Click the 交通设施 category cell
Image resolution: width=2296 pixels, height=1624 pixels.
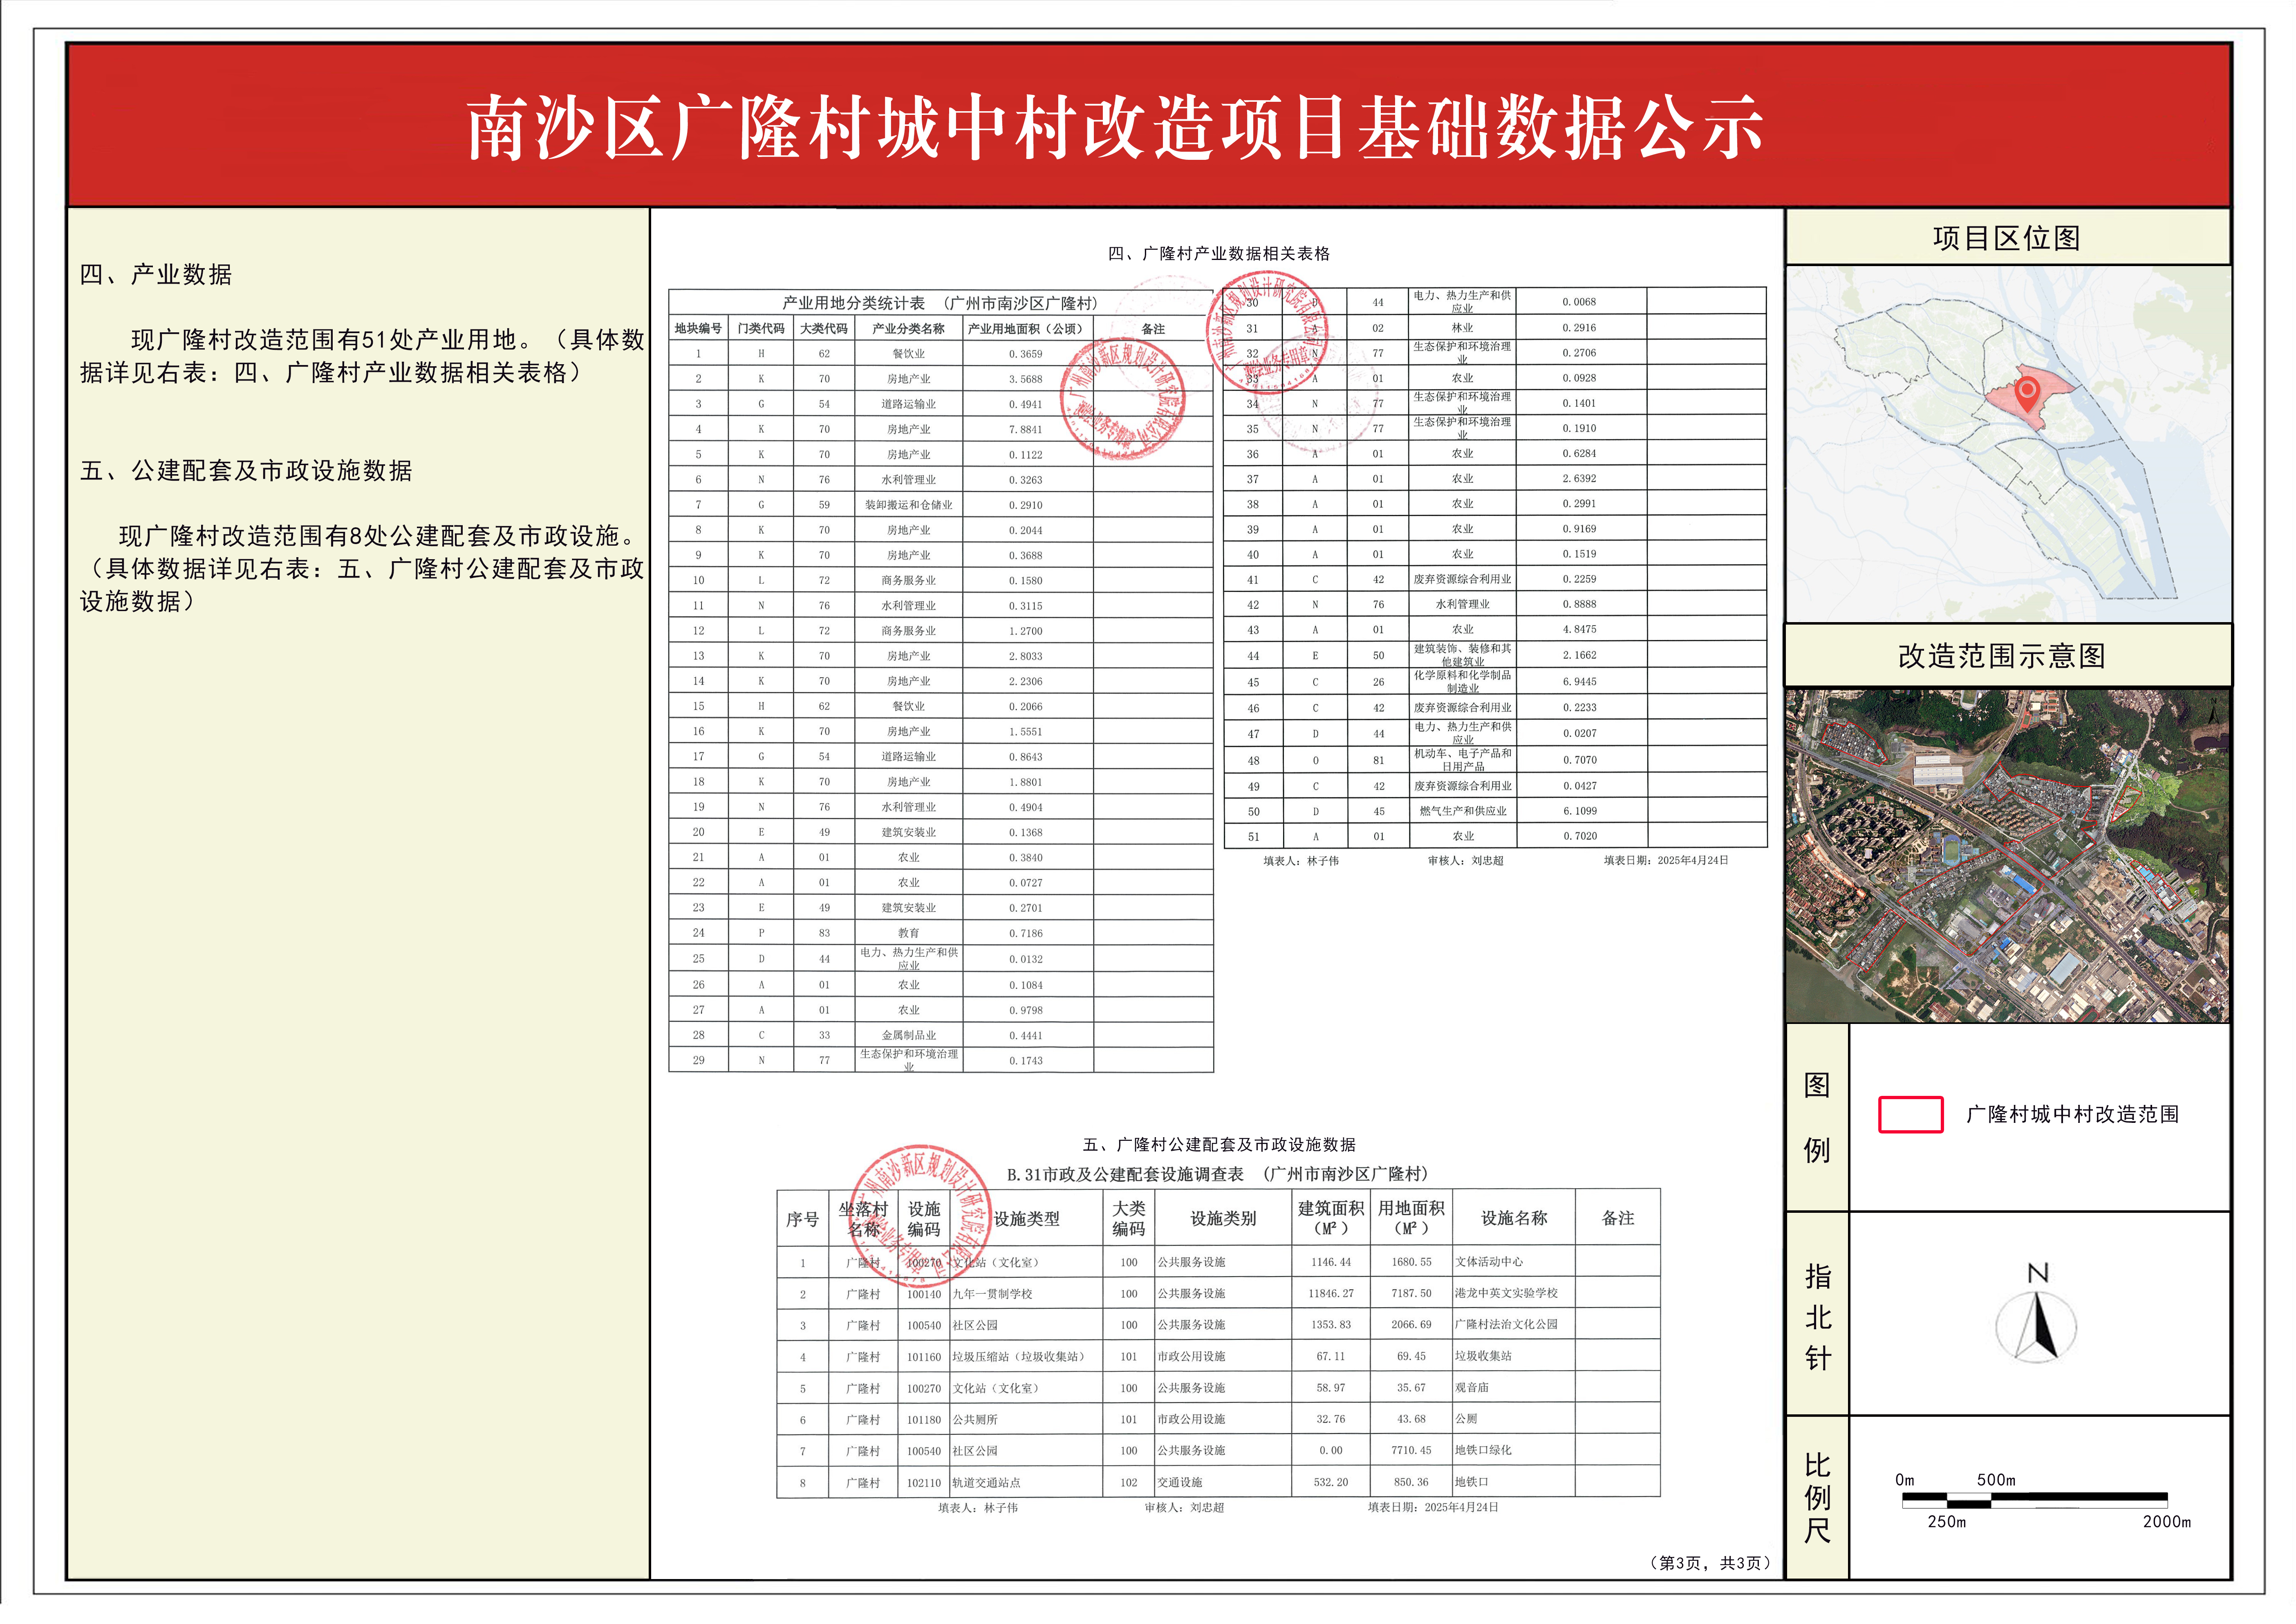[1180, 1483]
